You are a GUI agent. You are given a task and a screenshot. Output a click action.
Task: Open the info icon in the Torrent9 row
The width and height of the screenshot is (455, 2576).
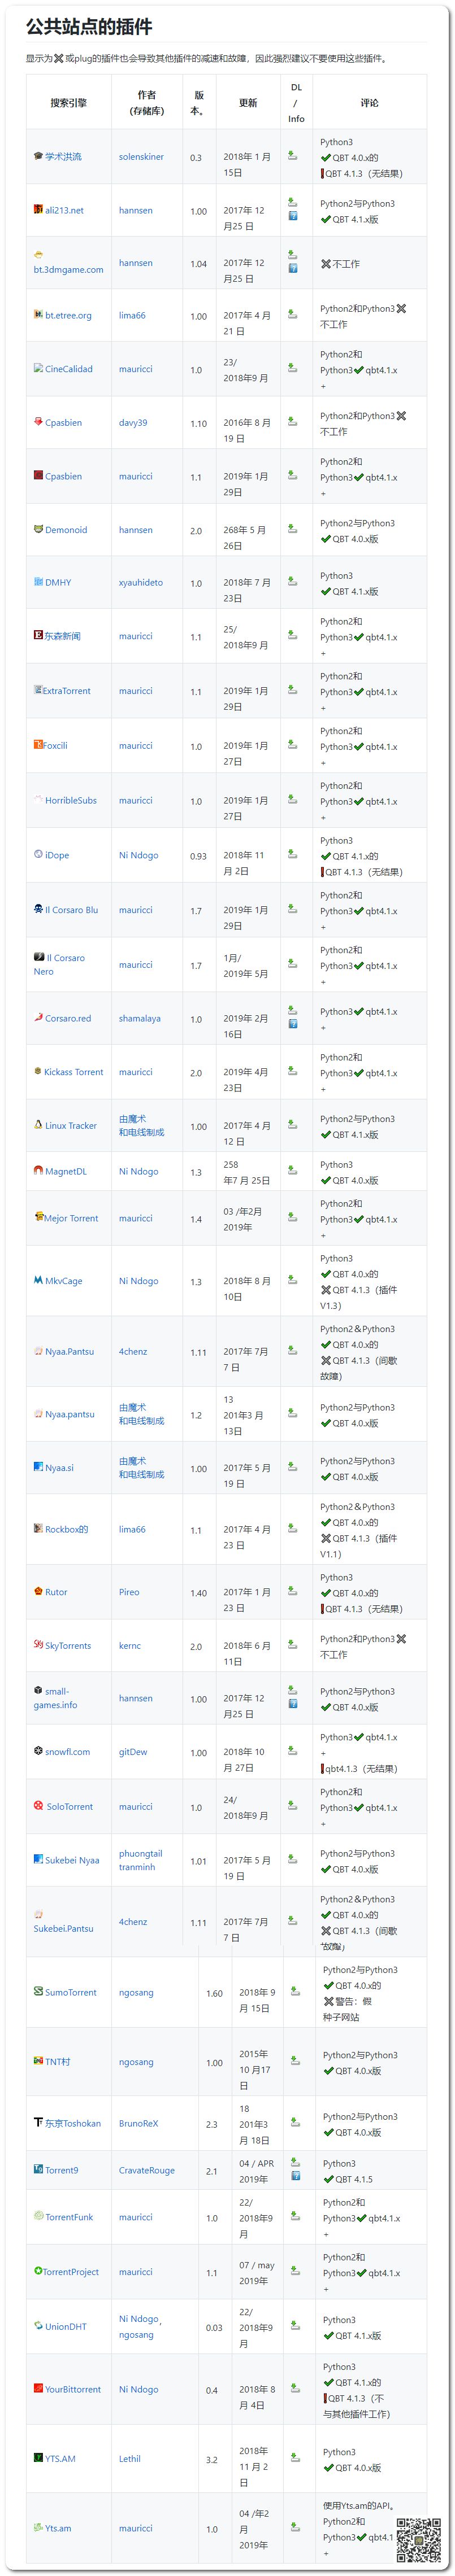click(295, 2176)
